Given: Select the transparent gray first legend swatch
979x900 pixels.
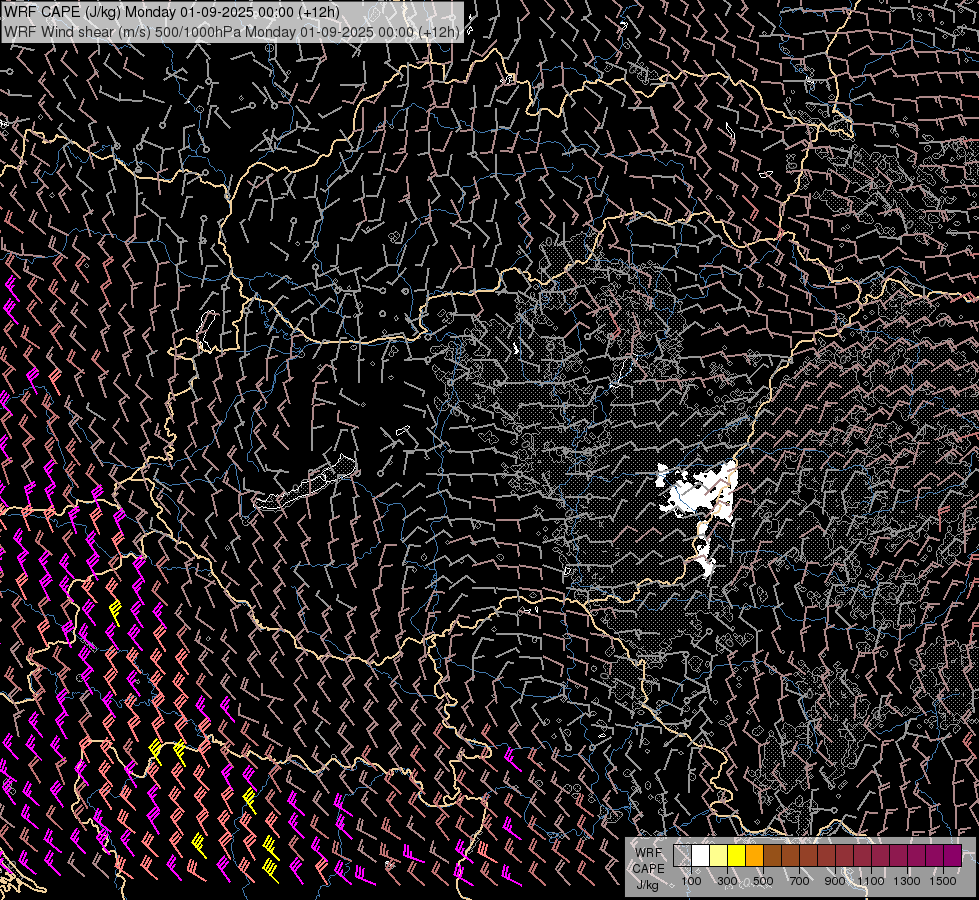Looking at the screenshot, I should click(x=682, y=855).
